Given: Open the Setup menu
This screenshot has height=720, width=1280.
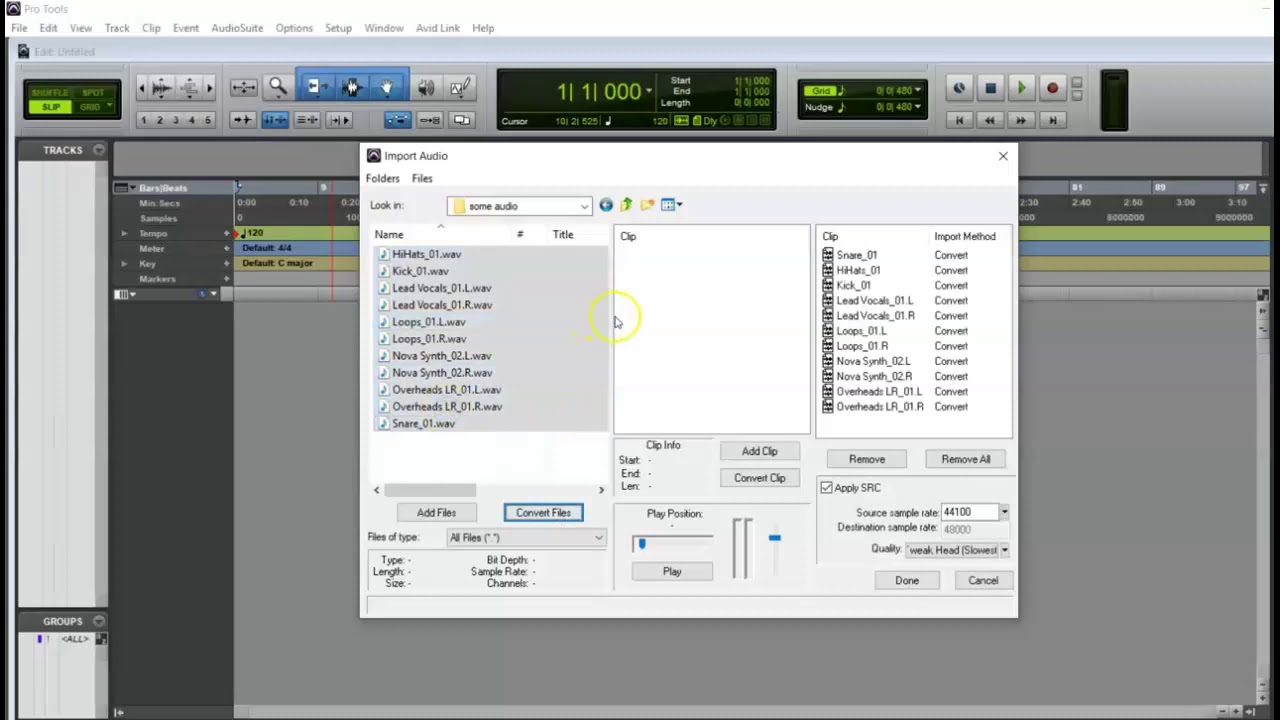Looking at the screenshot, I should pyautogui.click(x=338, y=28).
